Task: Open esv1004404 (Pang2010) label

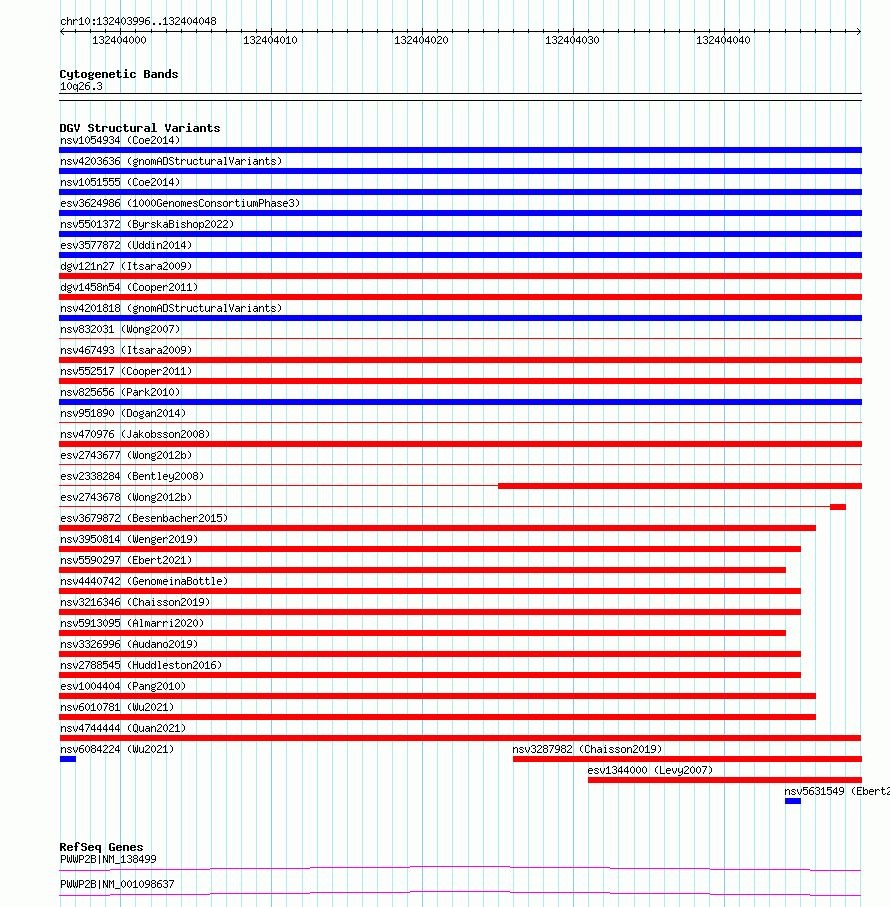Action: 123,687
